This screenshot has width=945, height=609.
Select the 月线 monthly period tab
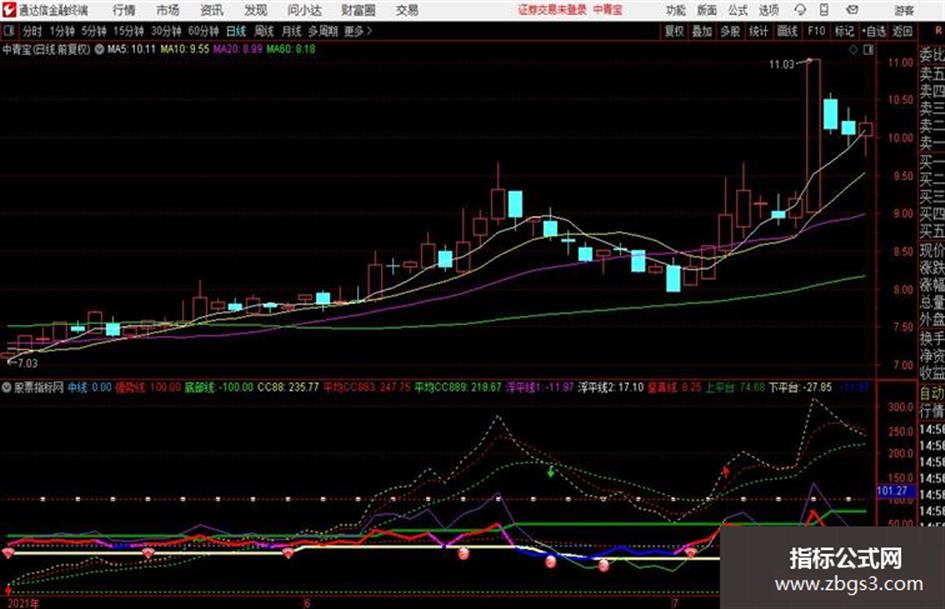[292, 31]
